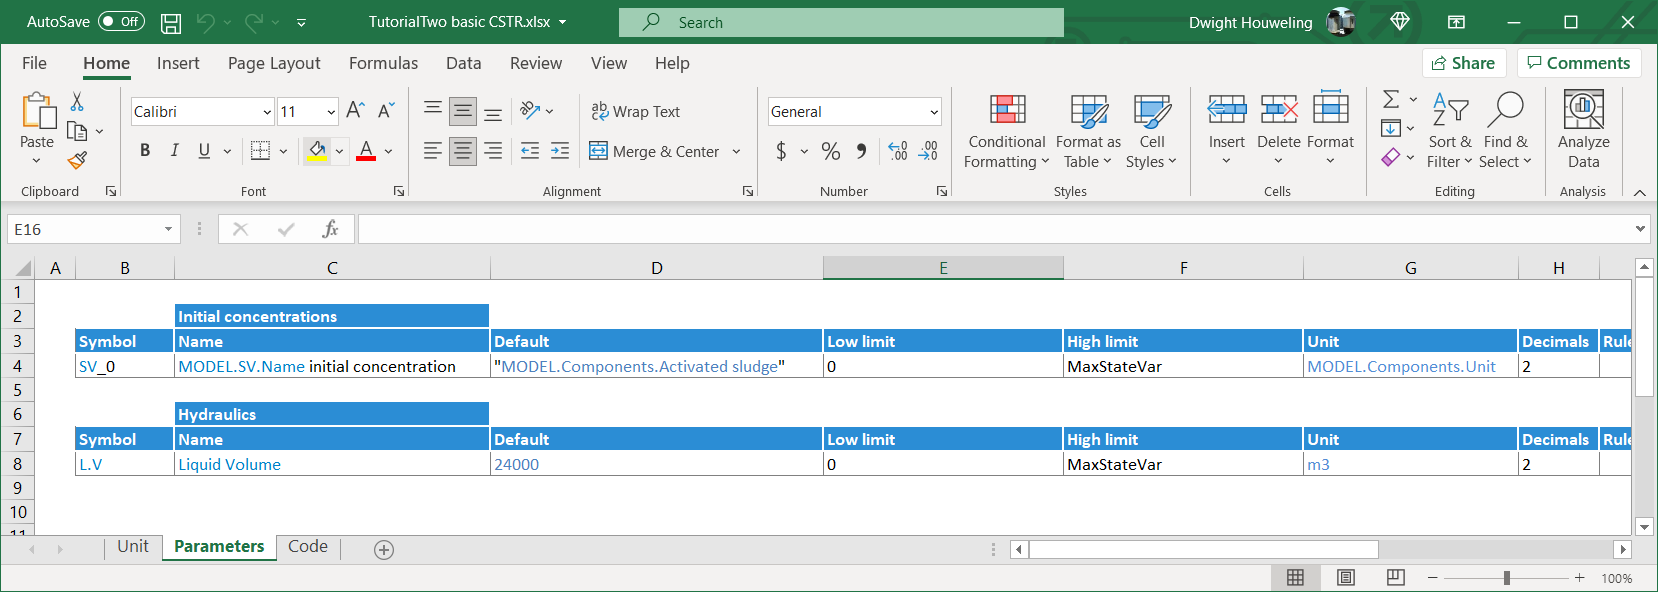Toggle AutoSave switch
This screenshot has width=1658, height=592.
121,22
